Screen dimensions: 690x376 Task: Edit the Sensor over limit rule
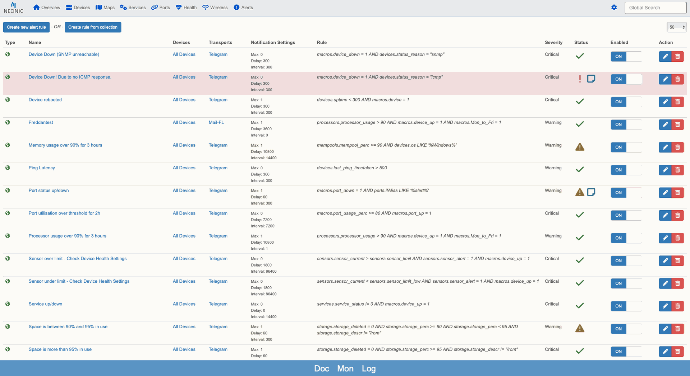(x=665, y=261)
